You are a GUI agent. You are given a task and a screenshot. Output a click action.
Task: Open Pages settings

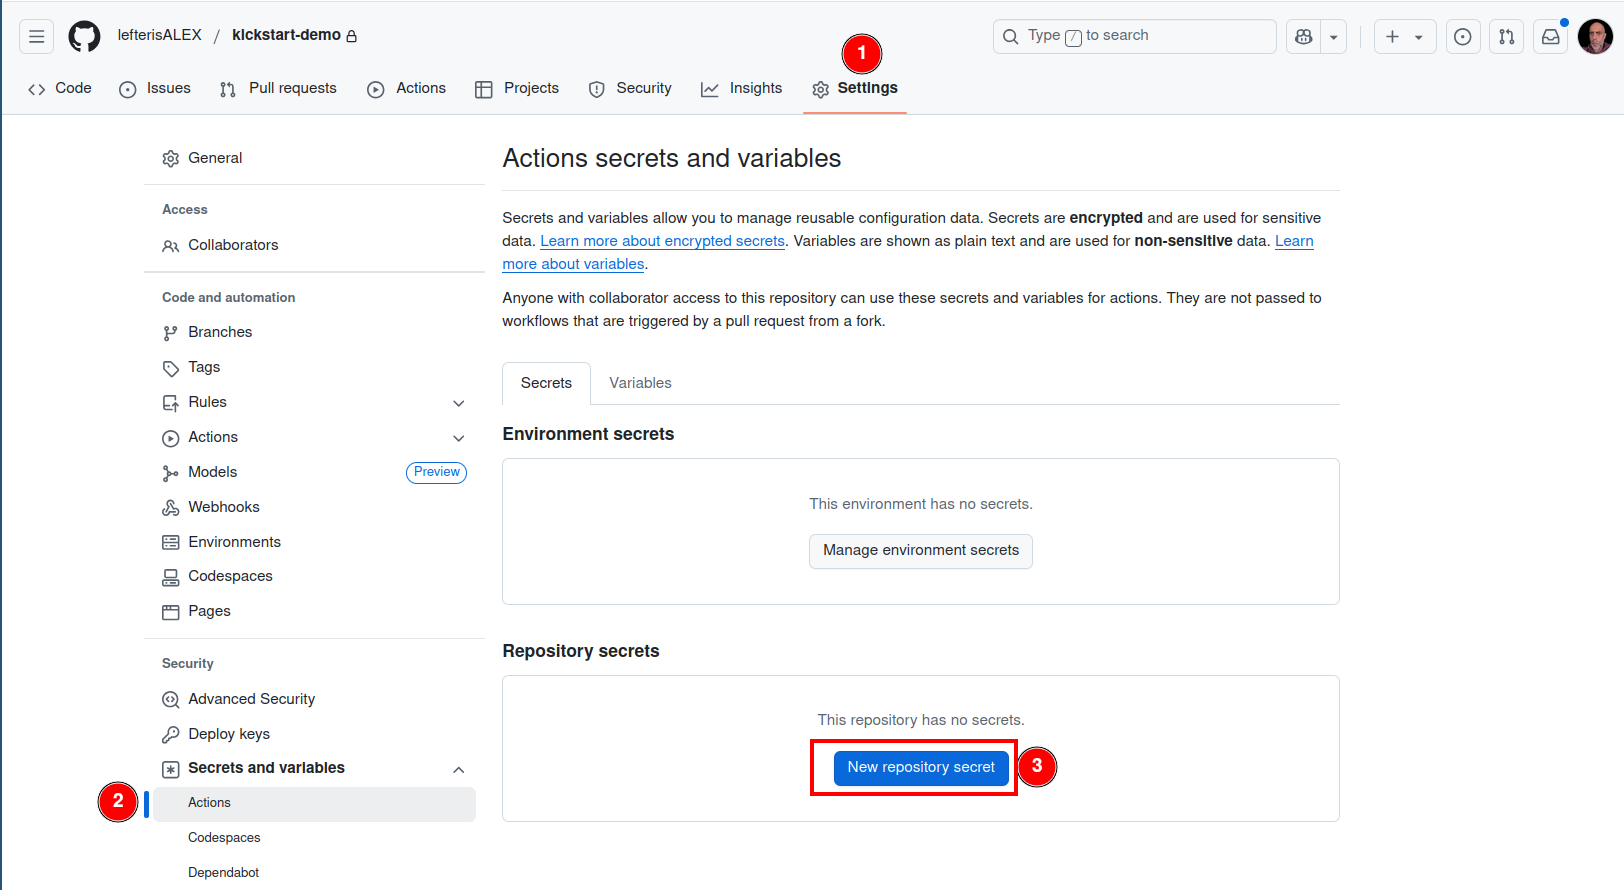[315, 611]
